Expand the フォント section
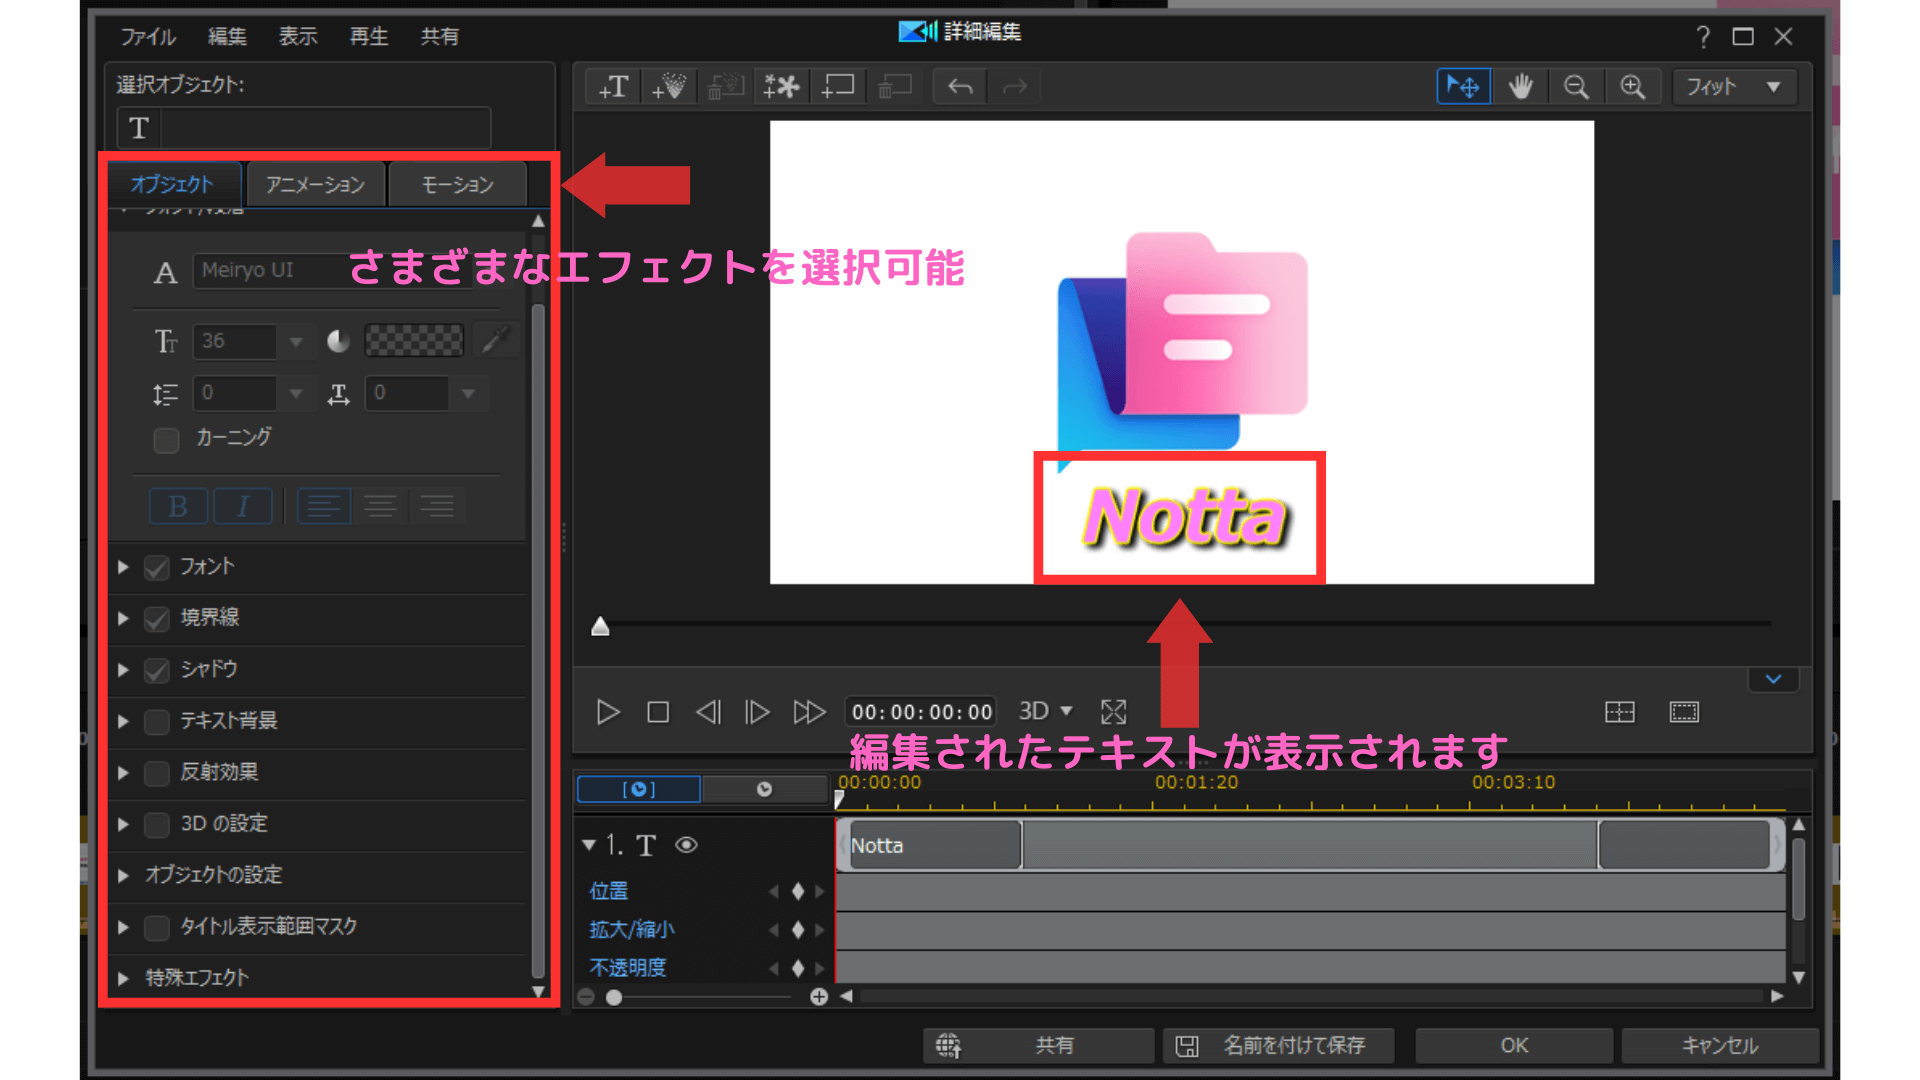The image size is (1920, 1080). (x=123, y=567)
